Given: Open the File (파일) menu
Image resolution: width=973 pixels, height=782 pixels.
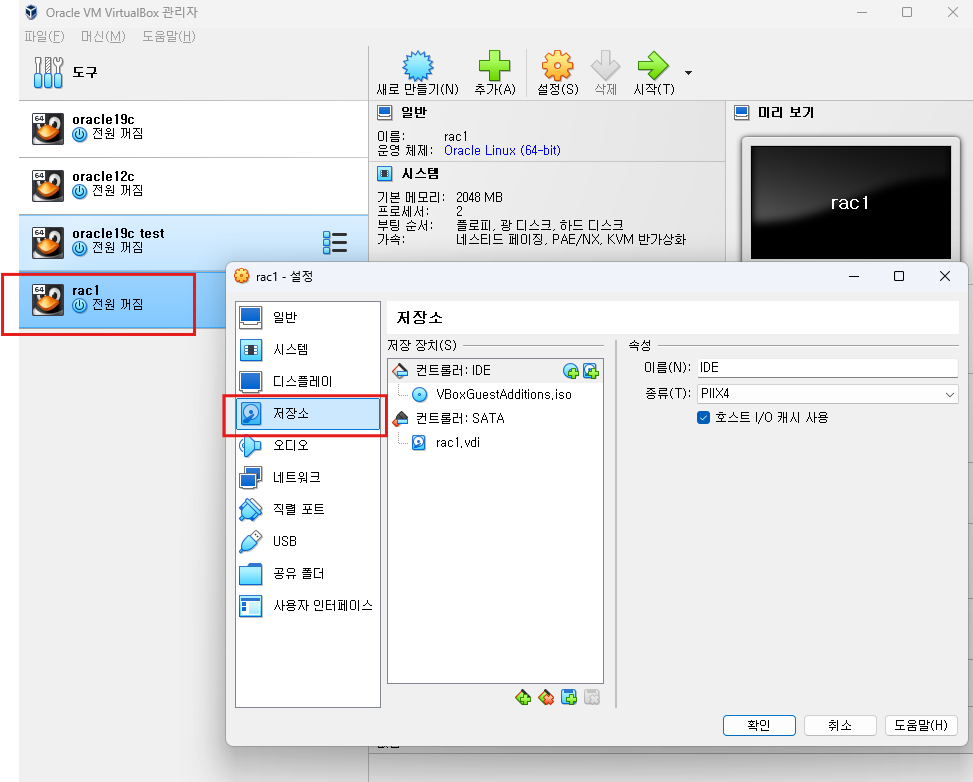Looking at the screenshot, I should [x=44, y=37].
